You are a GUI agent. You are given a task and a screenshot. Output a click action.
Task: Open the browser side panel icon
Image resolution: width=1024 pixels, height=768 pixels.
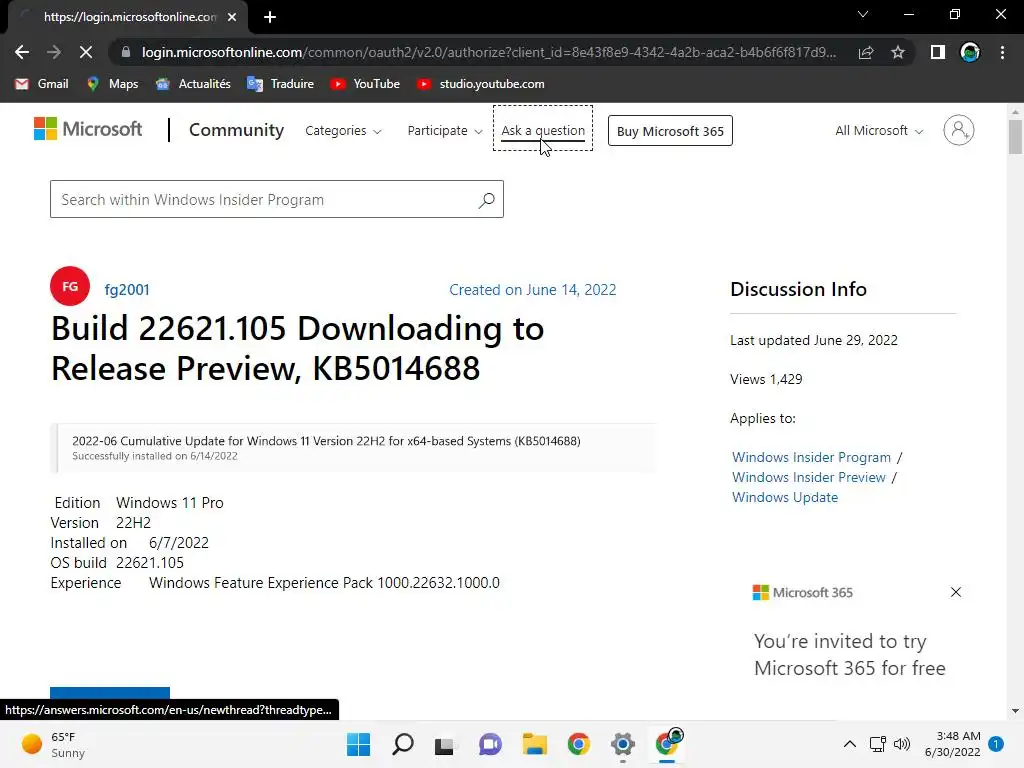(938, 52)
